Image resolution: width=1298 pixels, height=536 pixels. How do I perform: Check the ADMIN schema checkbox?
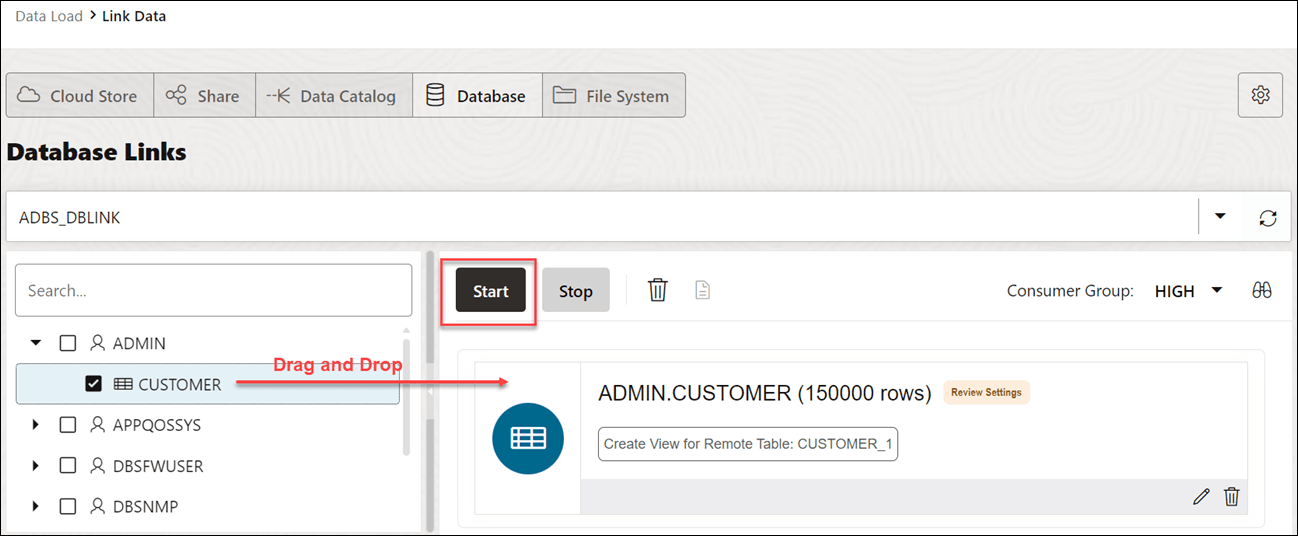pyautogui.click(x=68, y=343)
